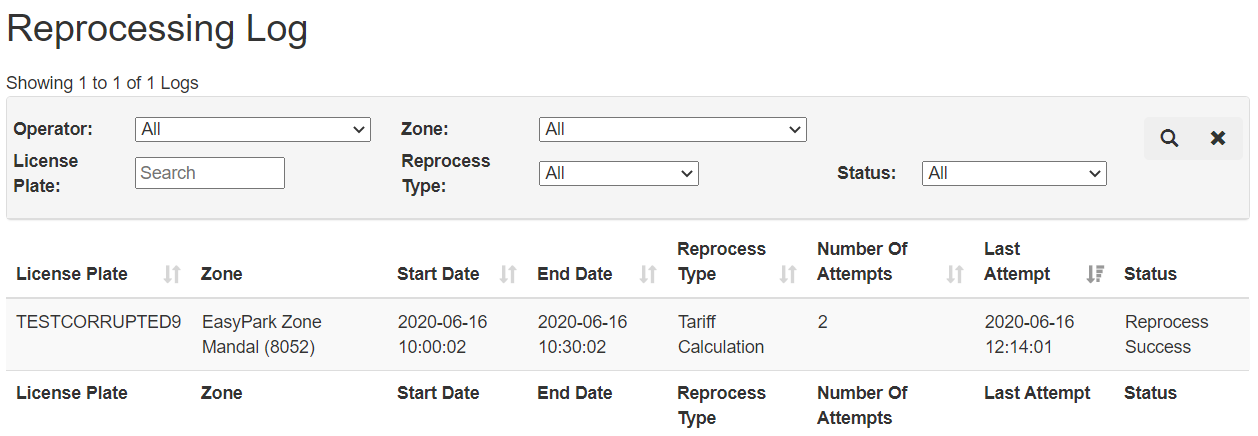The width and height of the screenshot is (1258, 436).
Task: Sort by Reprocess Type column arrows
Action: (788, 274)
